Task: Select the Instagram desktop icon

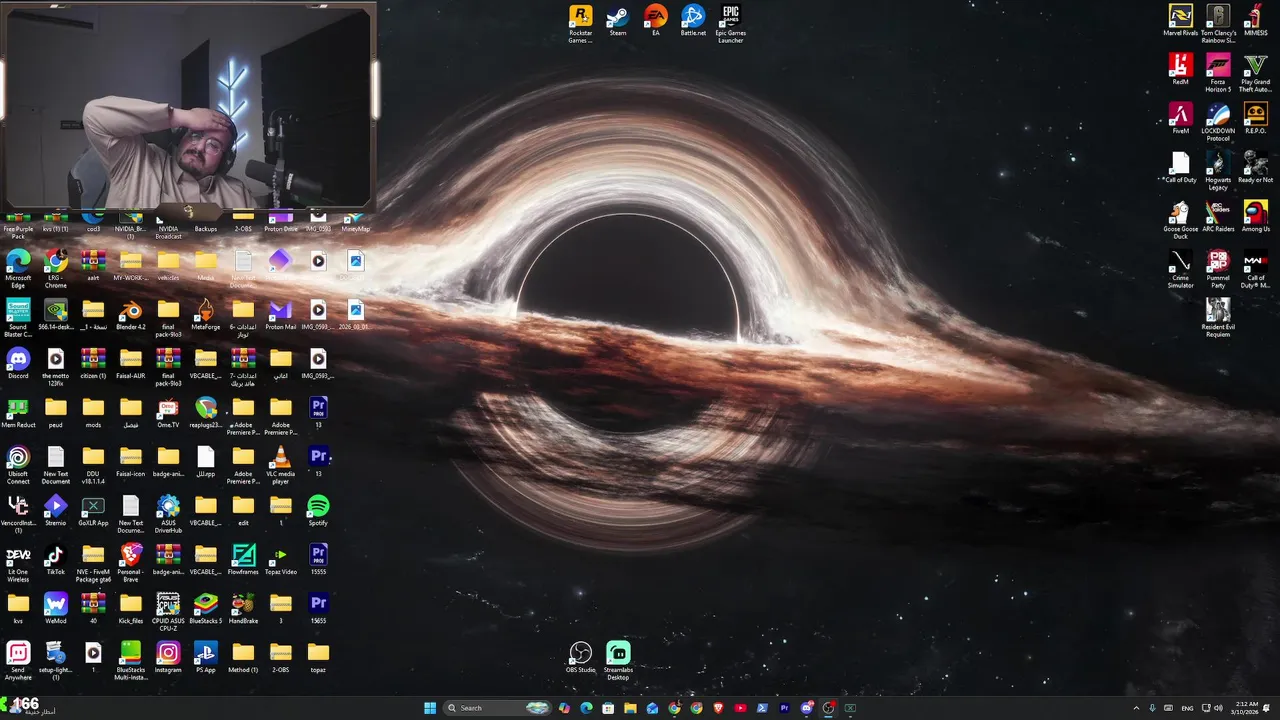Action: (x=168, y=657)
